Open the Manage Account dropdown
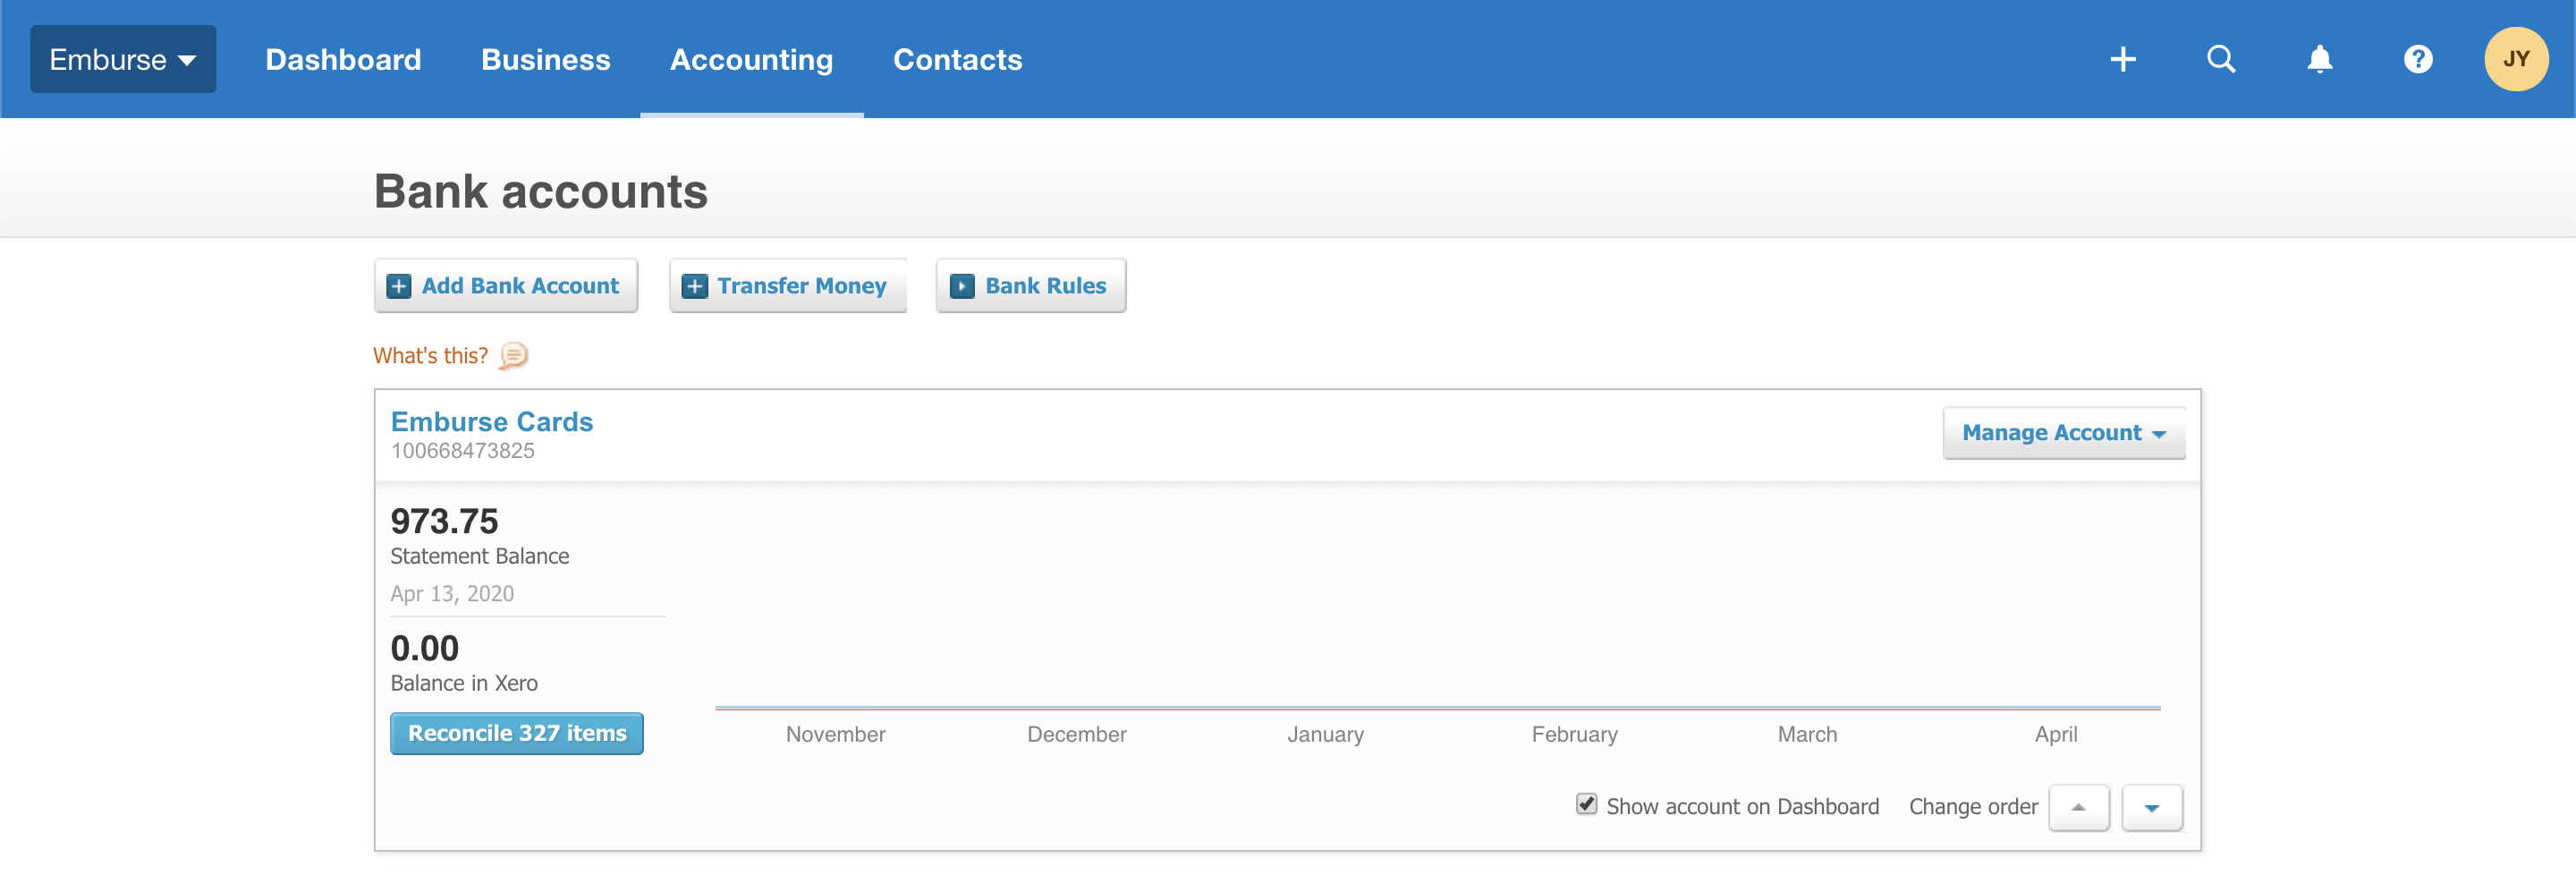The width and height of the screenshot is (2576, 875). coord(2063,433)
